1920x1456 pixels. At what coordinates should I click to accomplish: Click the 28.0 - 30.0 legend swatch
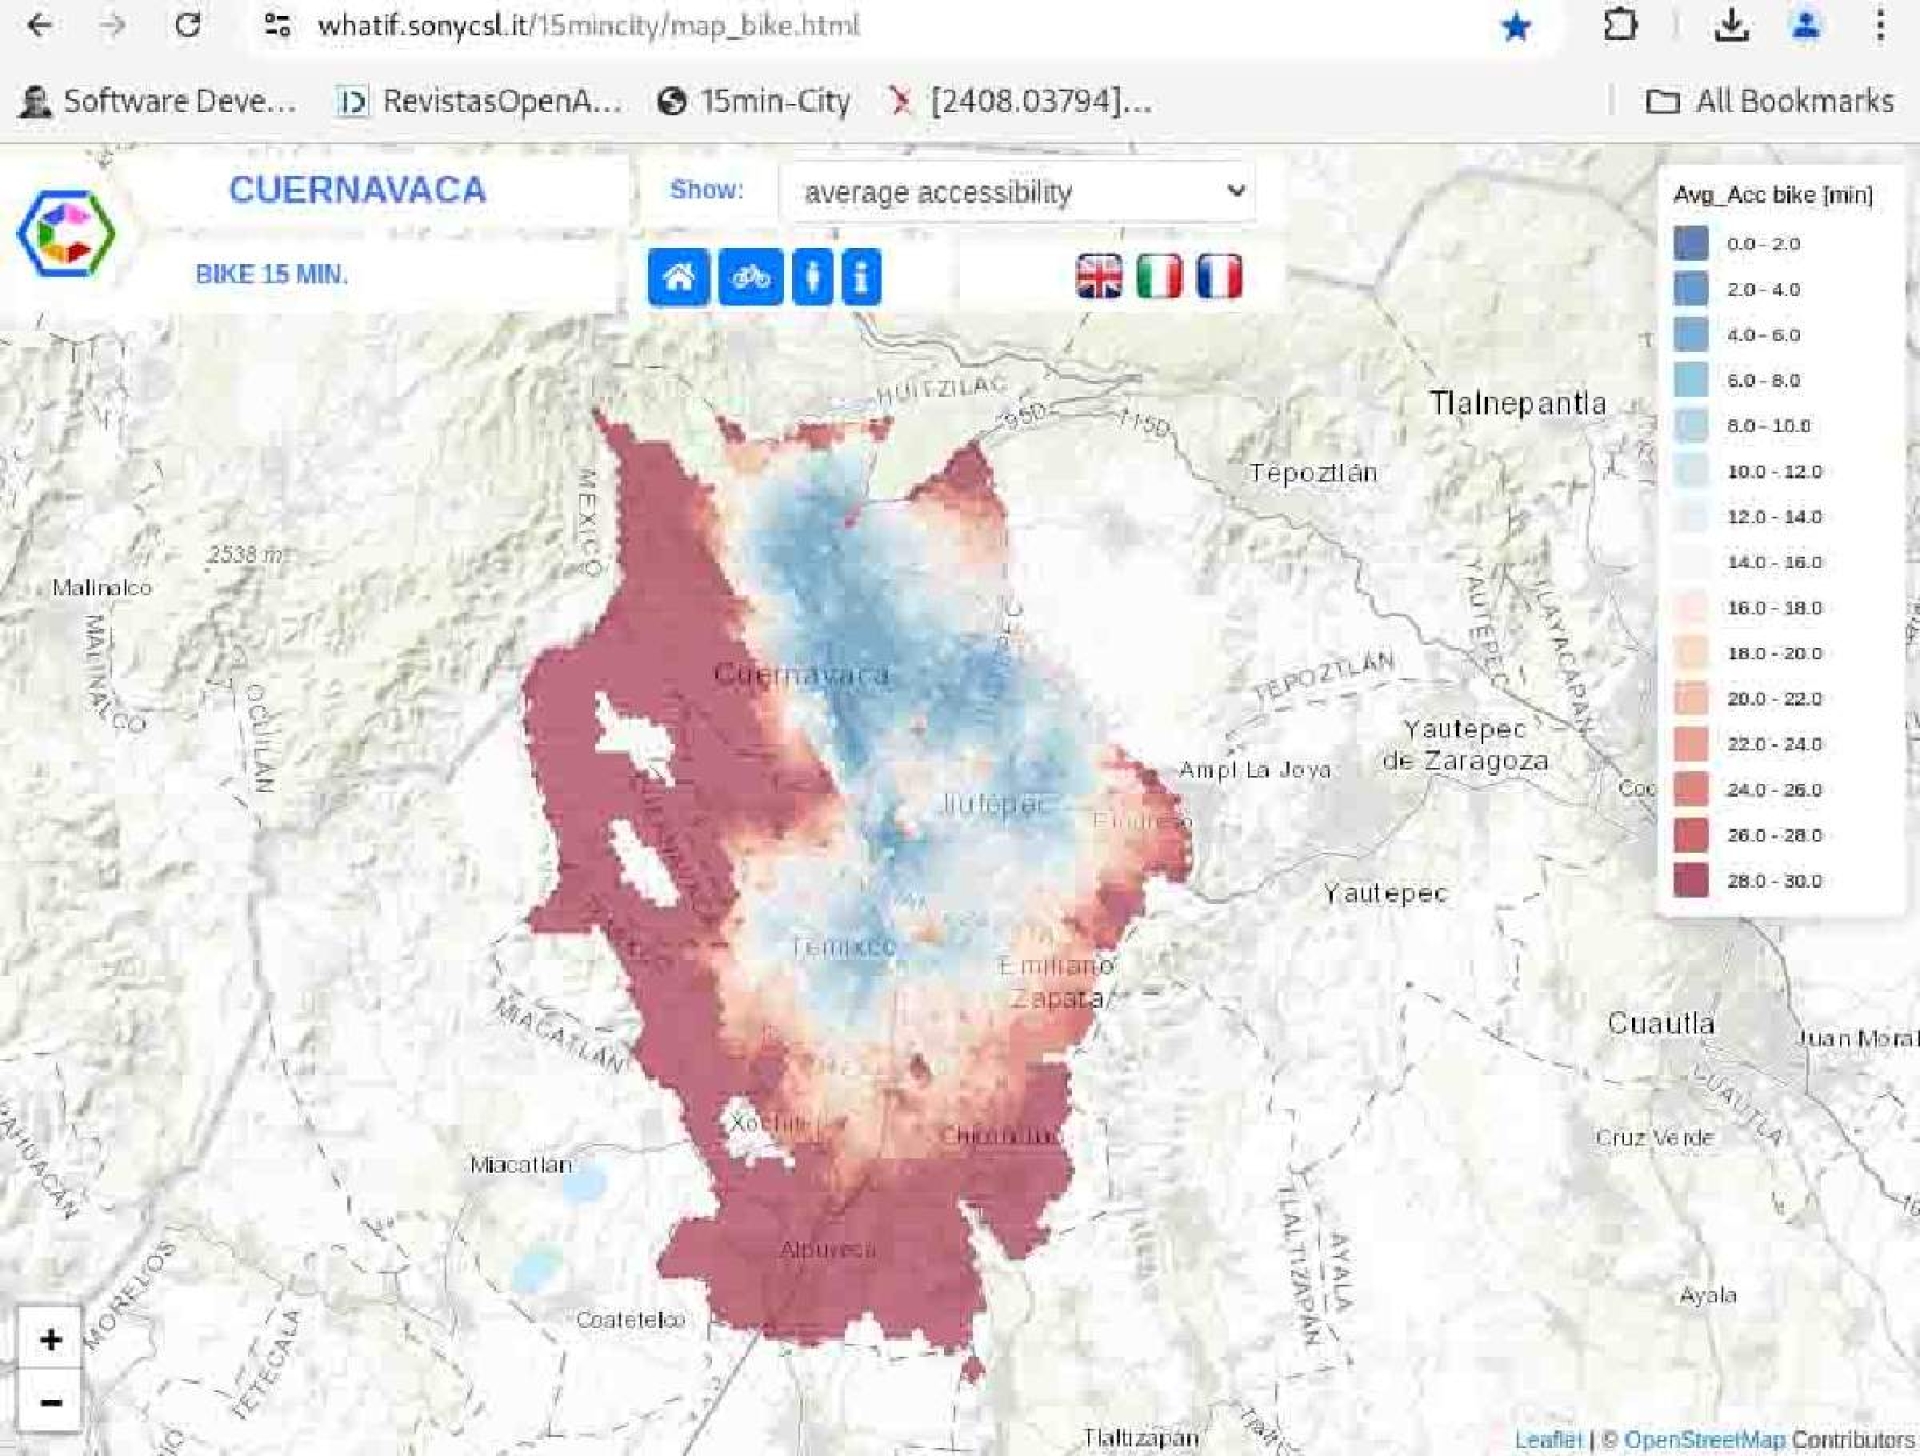click(1691, 881)
